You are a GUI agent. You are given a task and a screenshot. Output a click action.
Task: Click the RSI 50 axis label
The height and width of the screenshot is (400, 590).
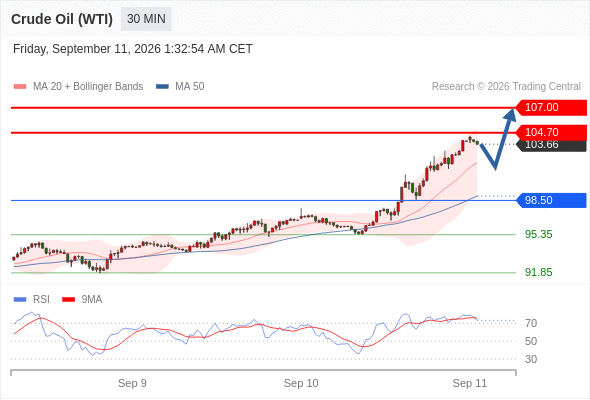[531, 341]
